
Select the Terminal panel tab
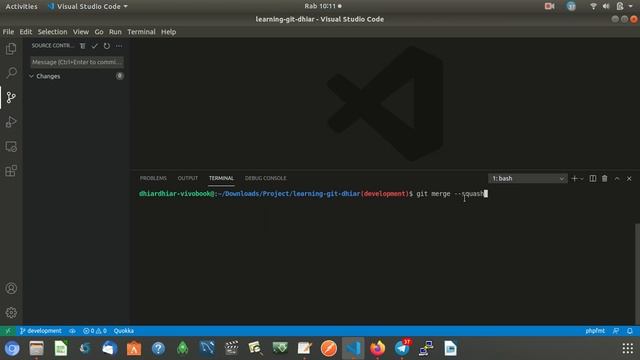click(221, 178)
